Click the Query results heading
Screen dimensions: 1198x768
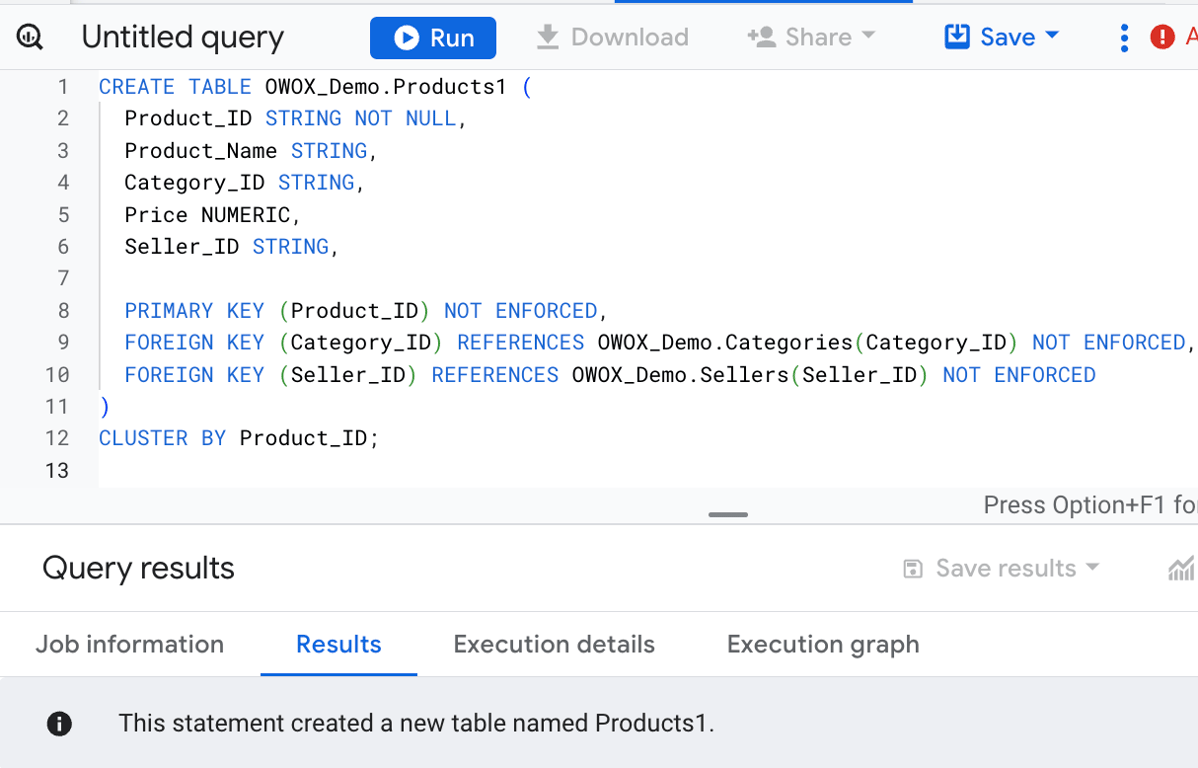[138, 568]
